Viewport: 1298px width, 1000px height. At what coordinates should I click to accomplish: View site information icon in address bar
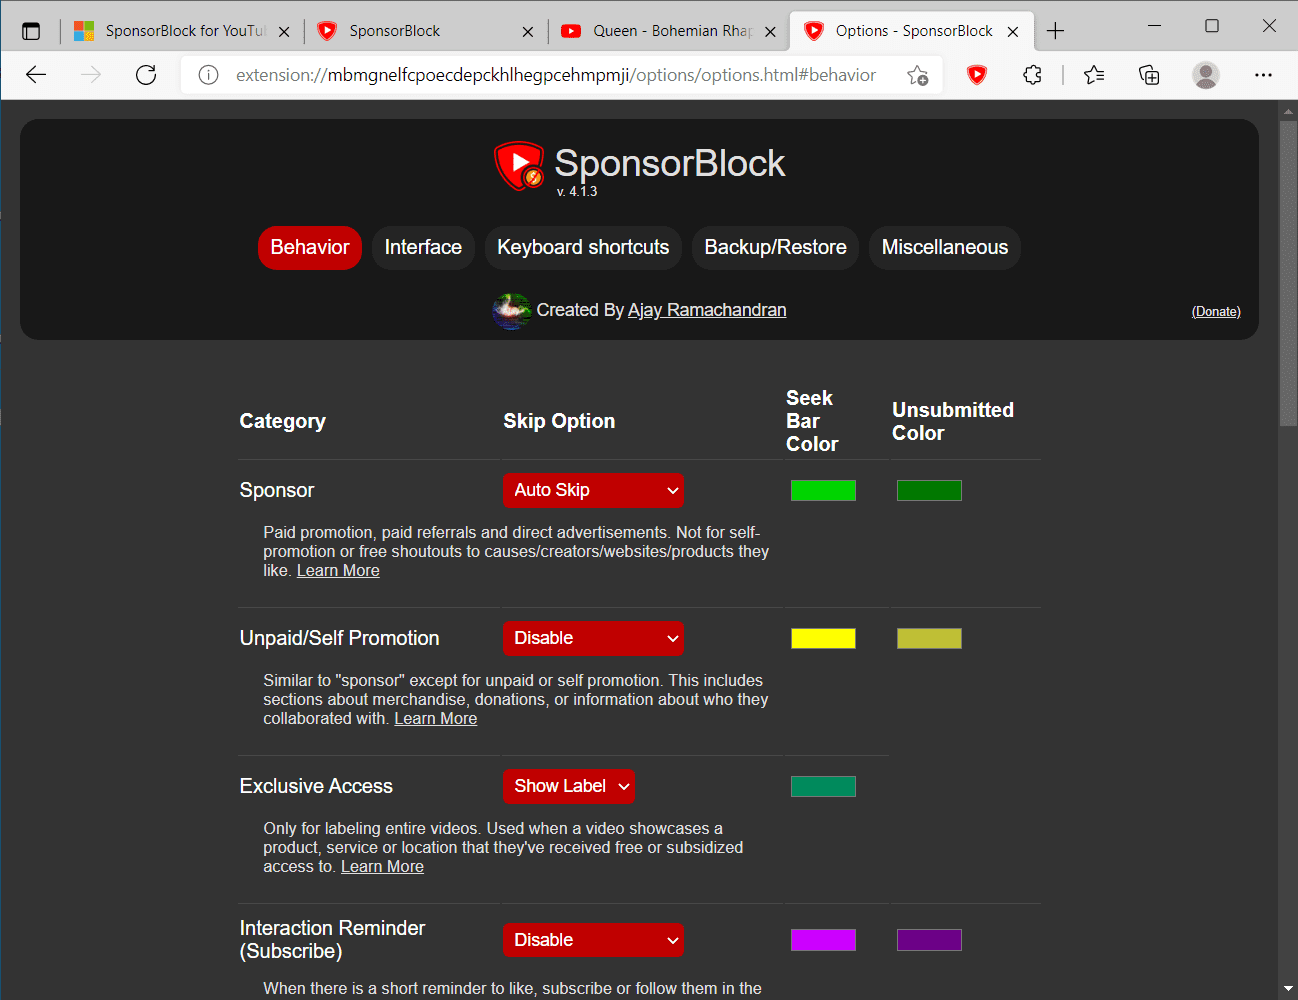pyautogui.click(x=208, y=75)
